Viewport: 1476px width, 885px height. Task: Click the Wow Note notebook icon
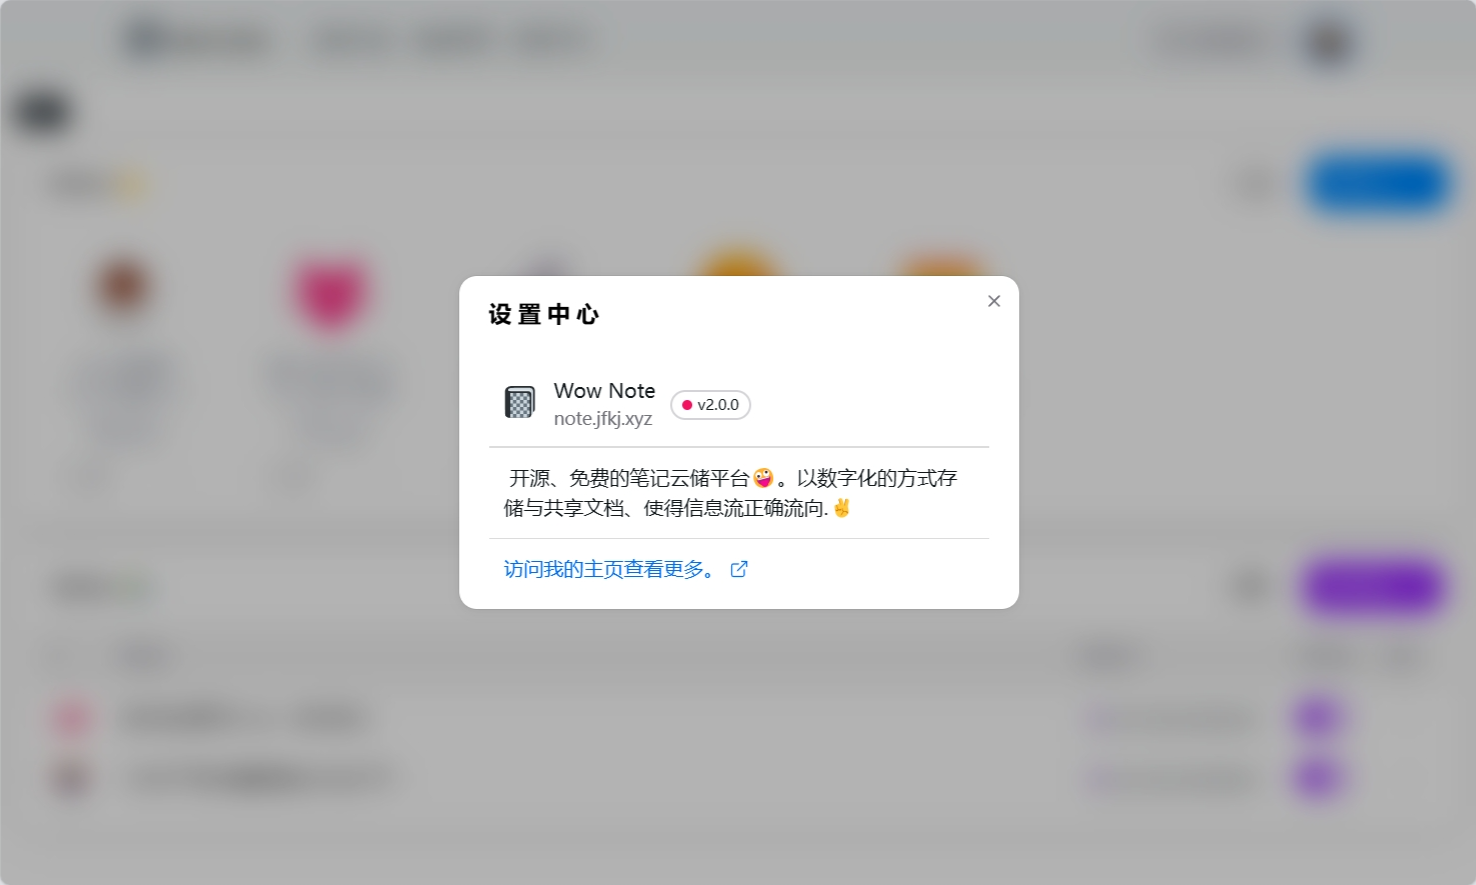click(x=520, y=402)
